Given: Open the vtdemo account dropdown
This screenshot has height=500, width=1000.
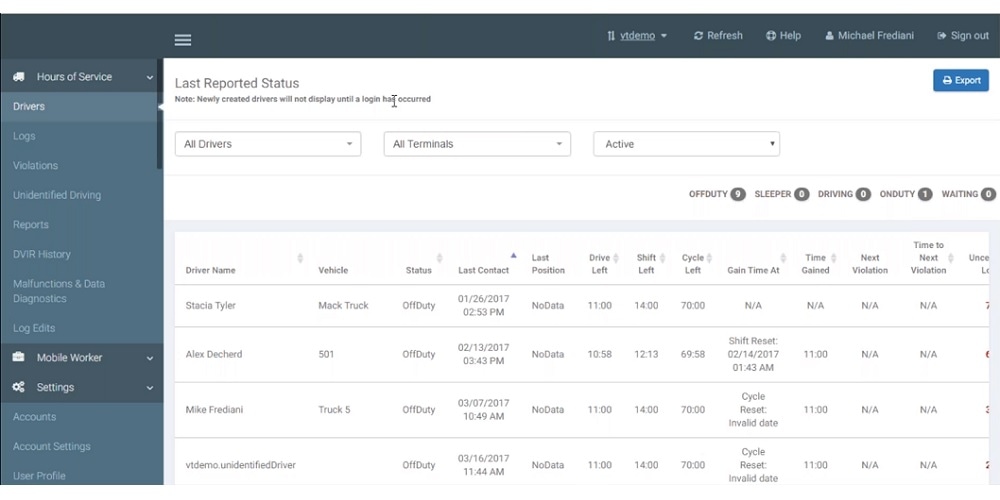Looking at the screenshot, I should (x=638, y=36).
